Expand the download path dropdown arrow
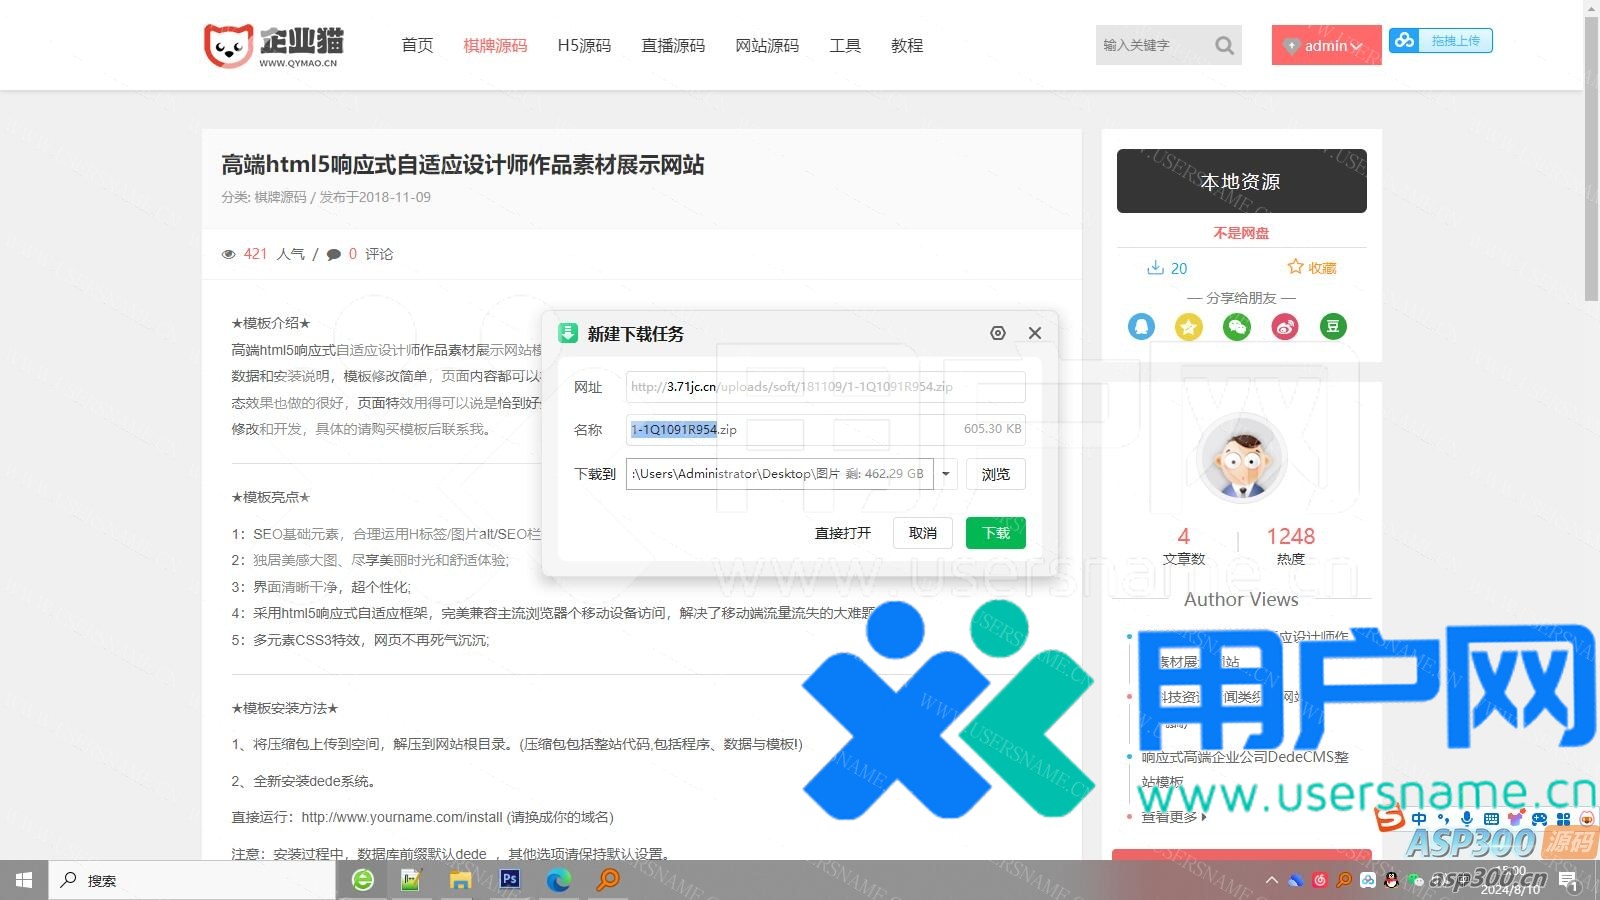This screenshot has width=1600, height=900. coord(946,474)
